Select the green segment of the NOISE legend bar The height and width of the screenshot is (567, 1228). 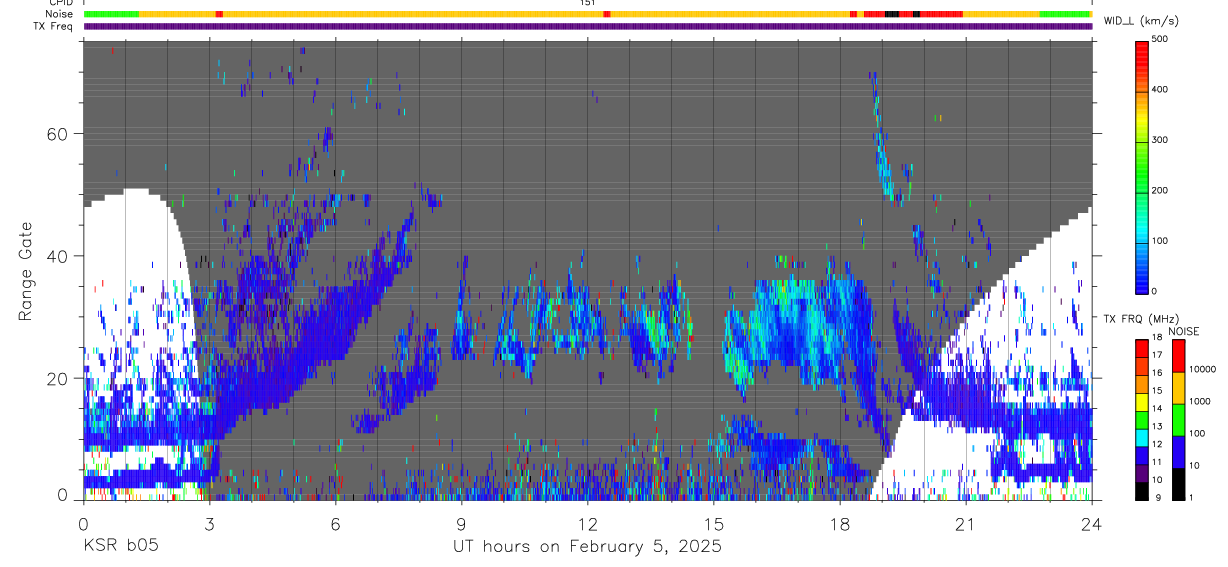[x=1178, y=420]
